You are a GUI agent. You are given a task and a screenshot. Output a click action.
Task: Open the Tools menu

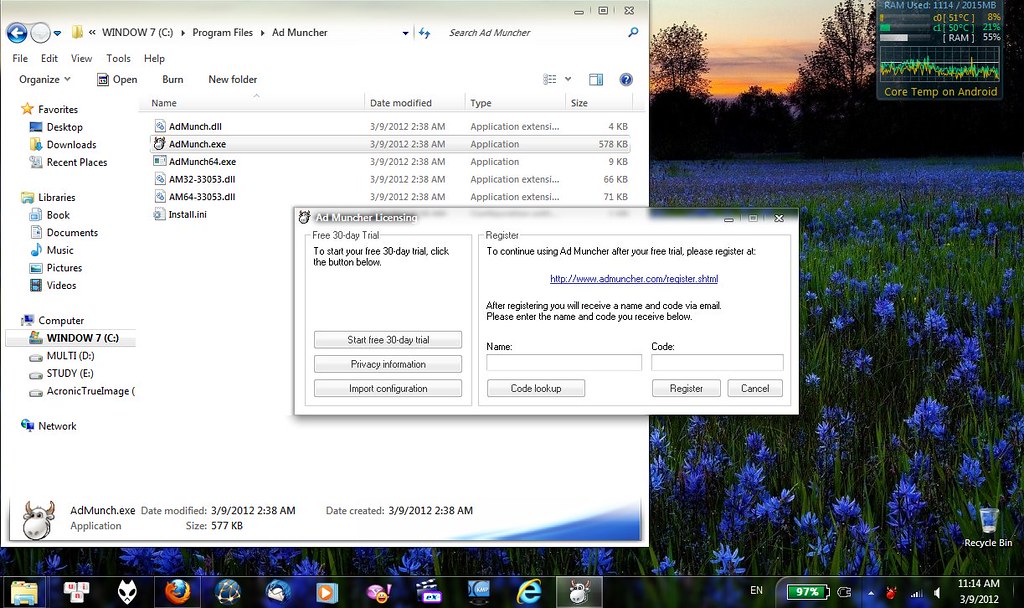118,58
